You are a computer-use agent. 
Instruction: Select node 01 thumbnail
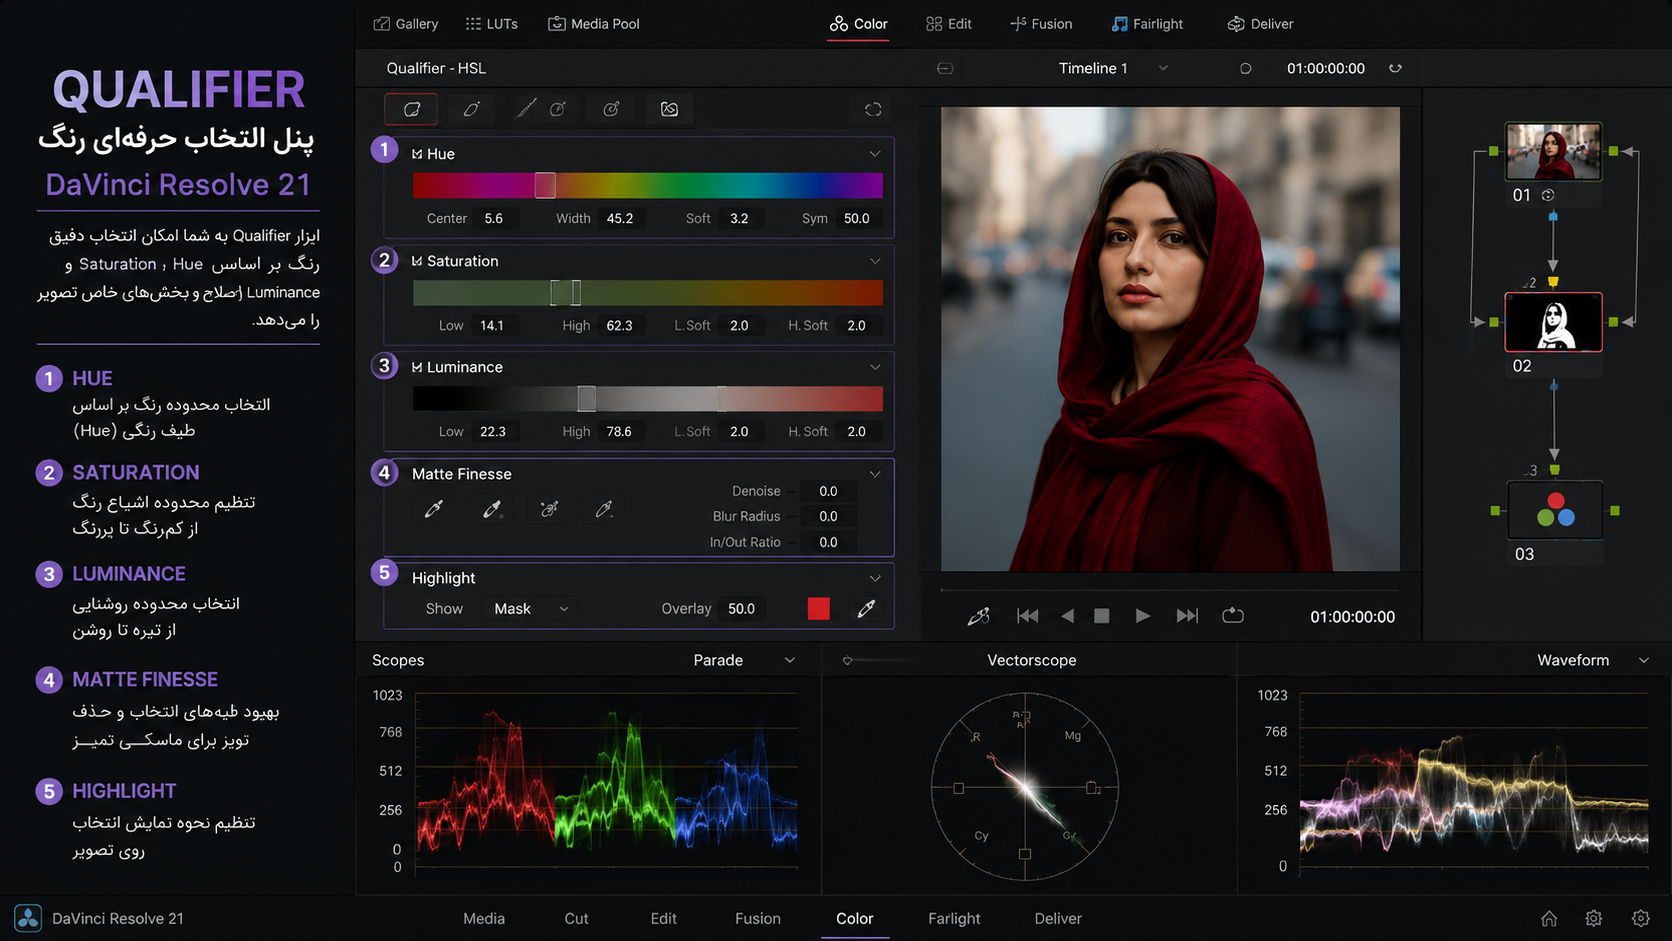1553,151
